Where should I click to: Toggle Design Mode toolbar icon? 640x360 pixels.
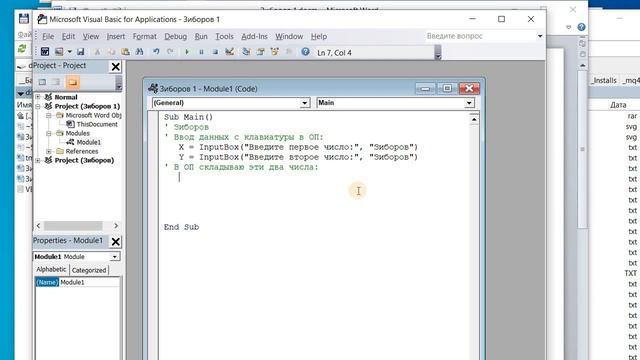pos(229,52)
